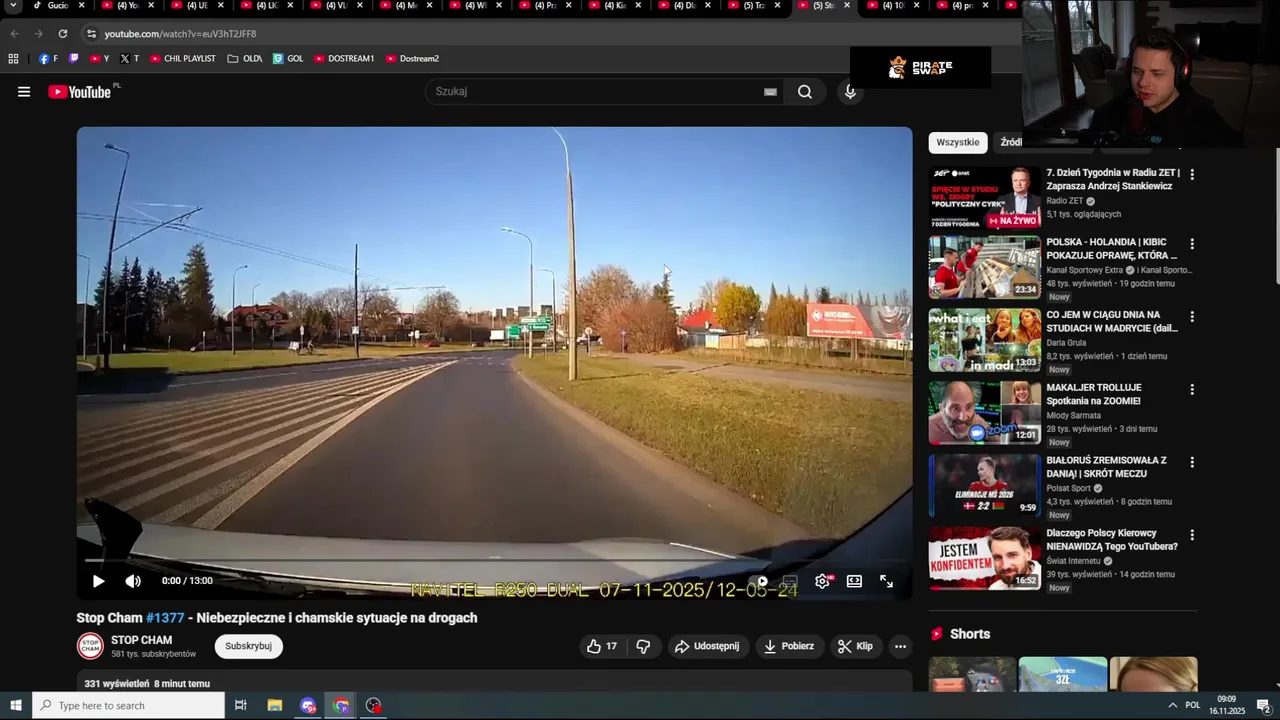
Task: Open Task View on the taskbar
Action: (x=241, y=706)
